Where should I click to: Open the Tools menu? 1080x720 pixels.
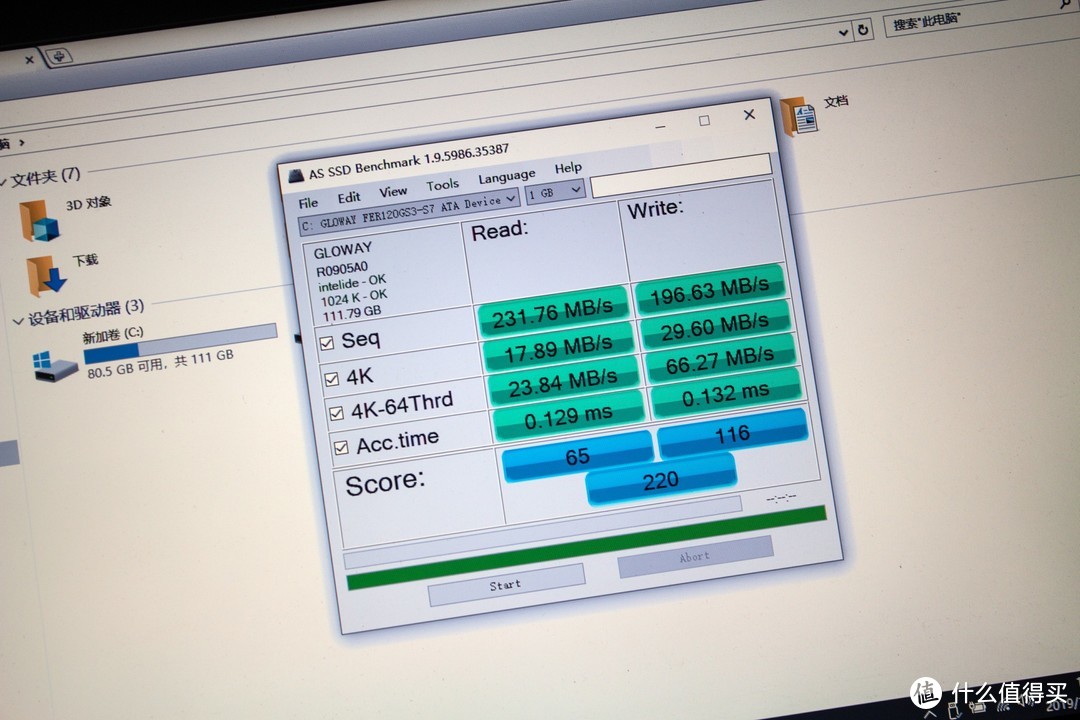[442, 185]
